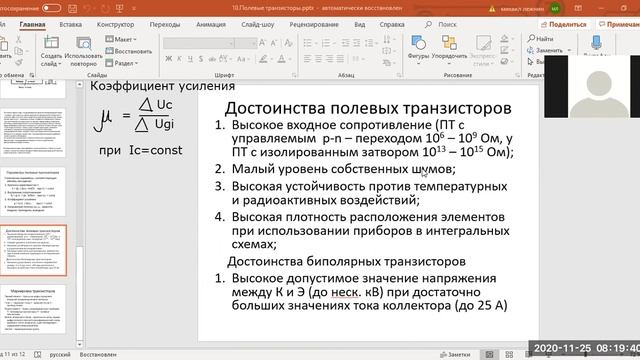Click the Cut (scissors) icon
Screen dimensions: 640x360
coord(18,40)
